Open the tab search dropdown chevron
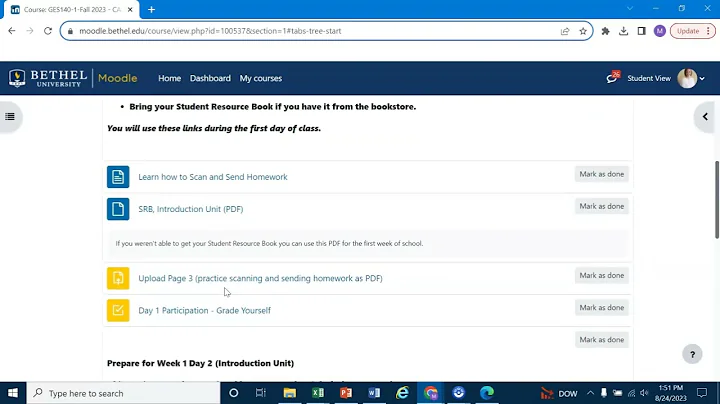Screen dimensions: 720x404 [x=630, y=8]
